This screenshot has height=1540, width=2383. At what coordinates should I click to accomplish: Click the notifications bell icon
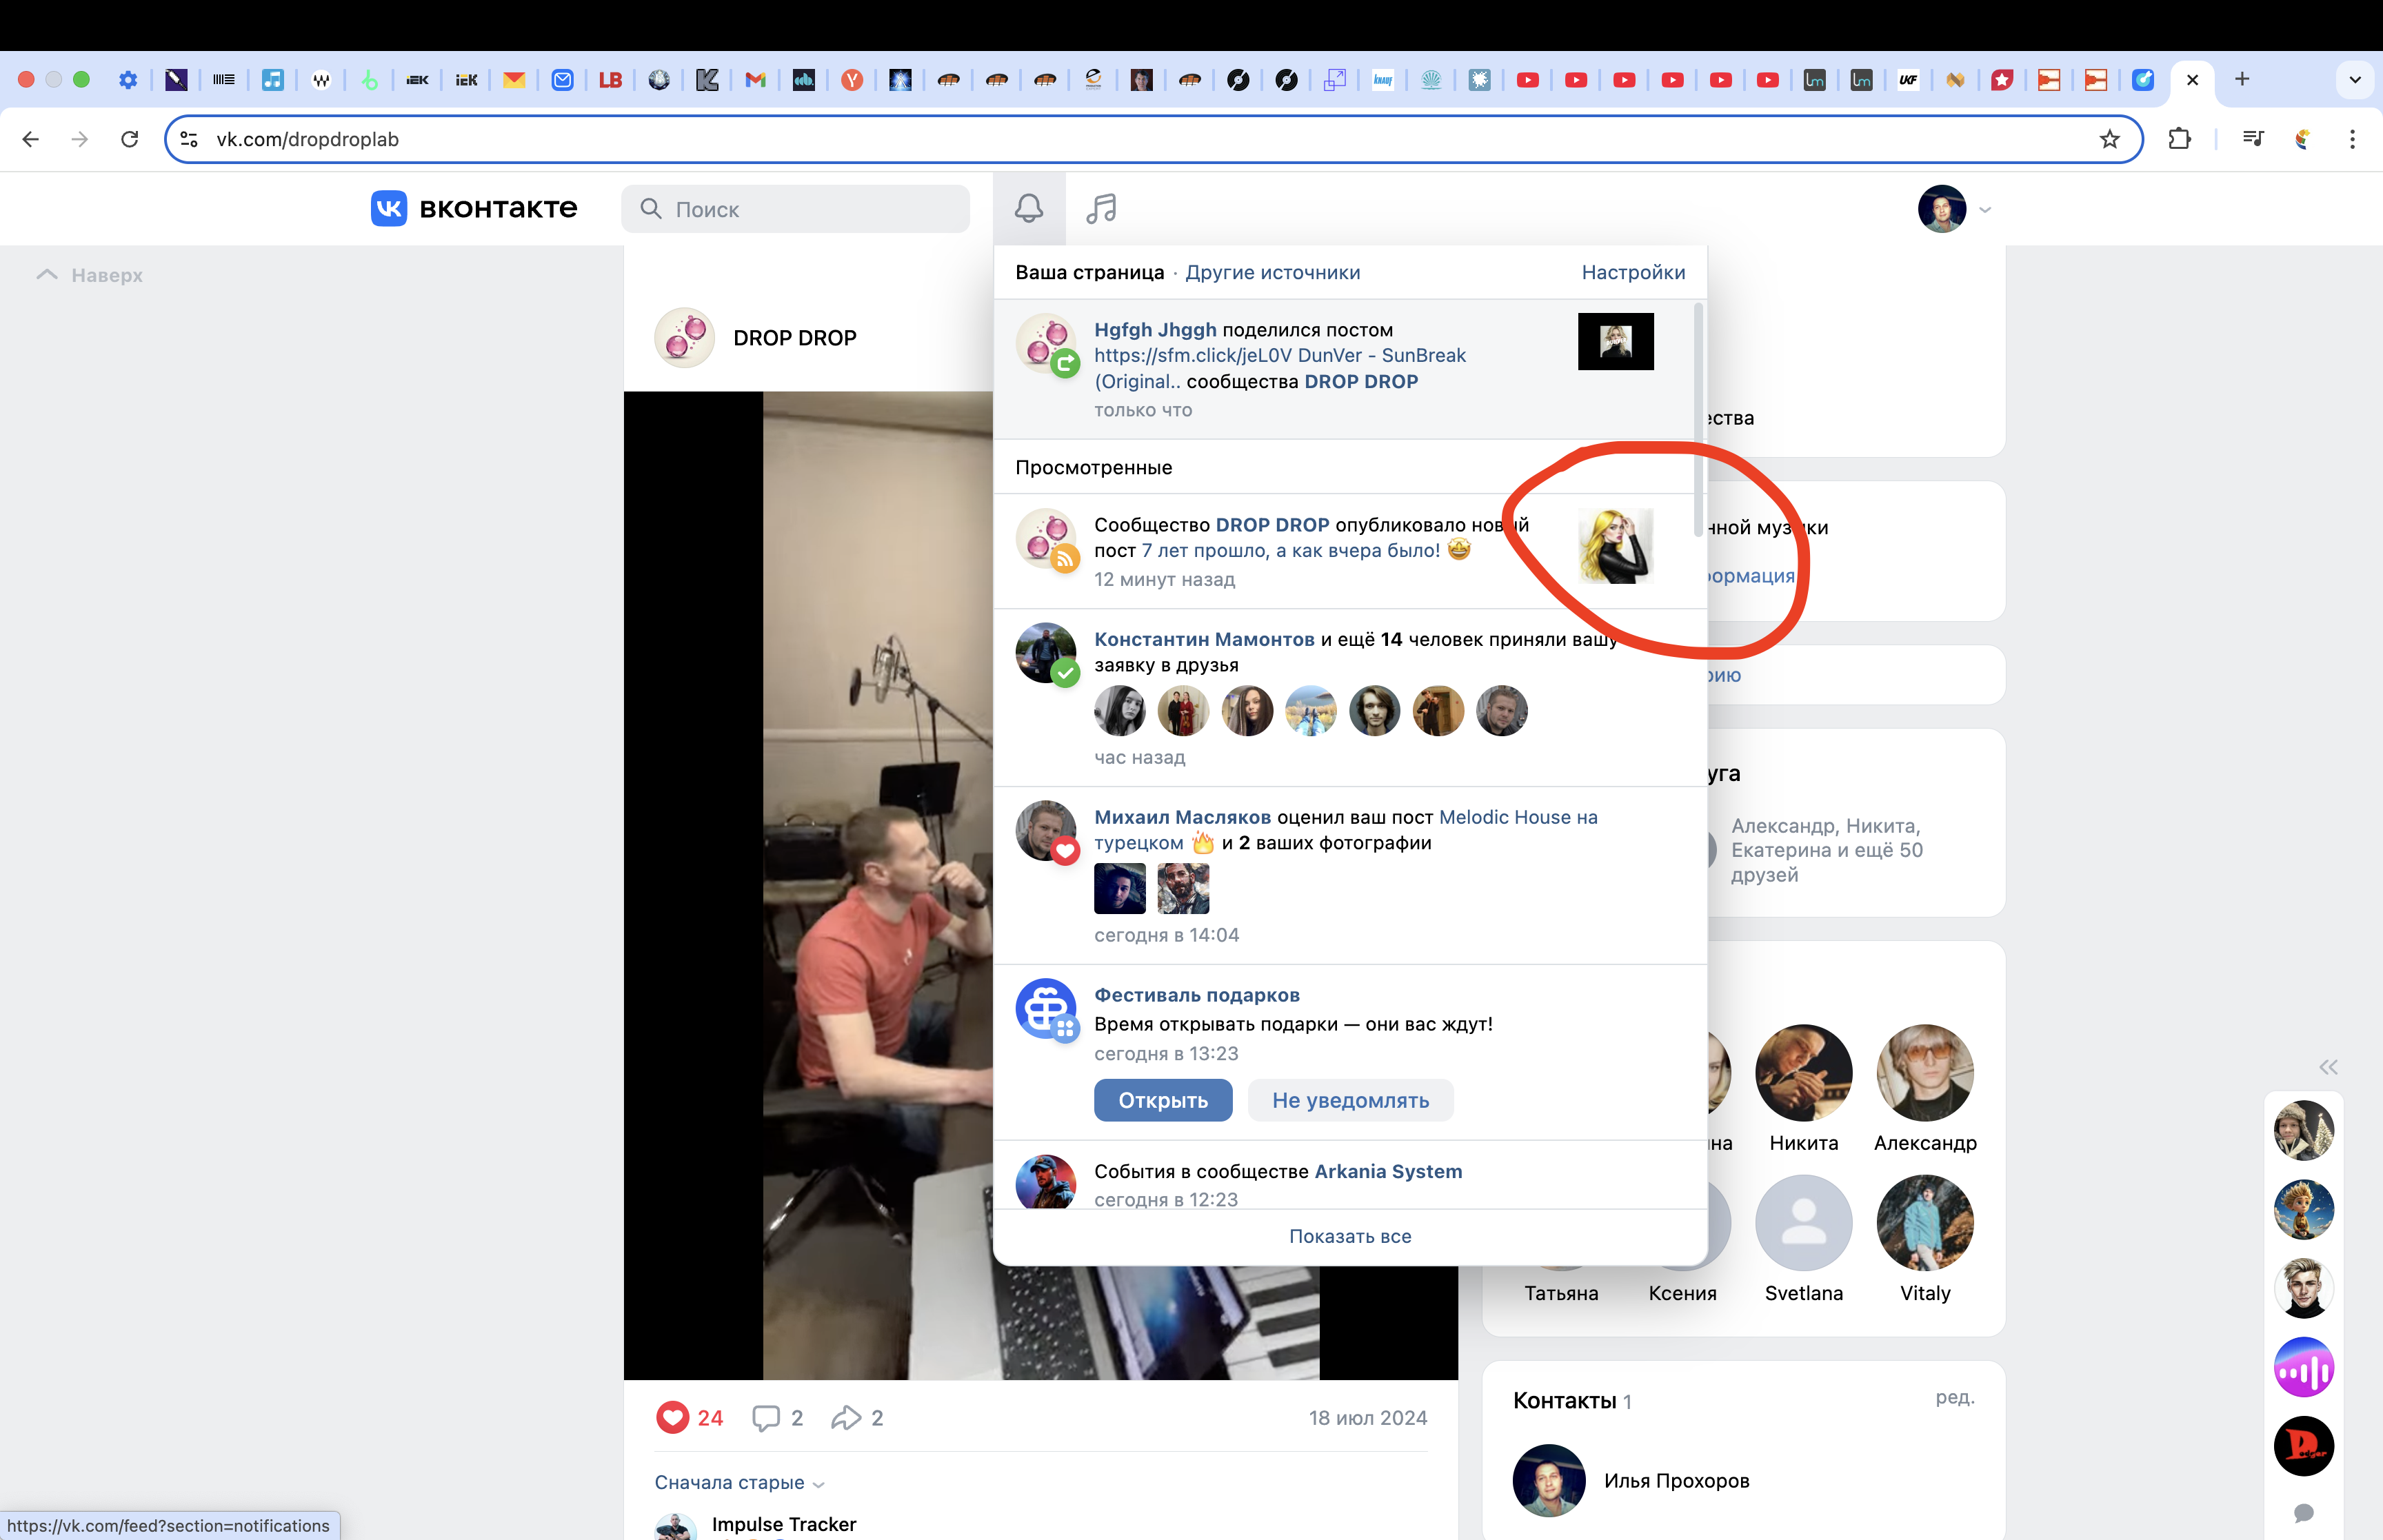pyautogui.click(x=1028, y=208)
